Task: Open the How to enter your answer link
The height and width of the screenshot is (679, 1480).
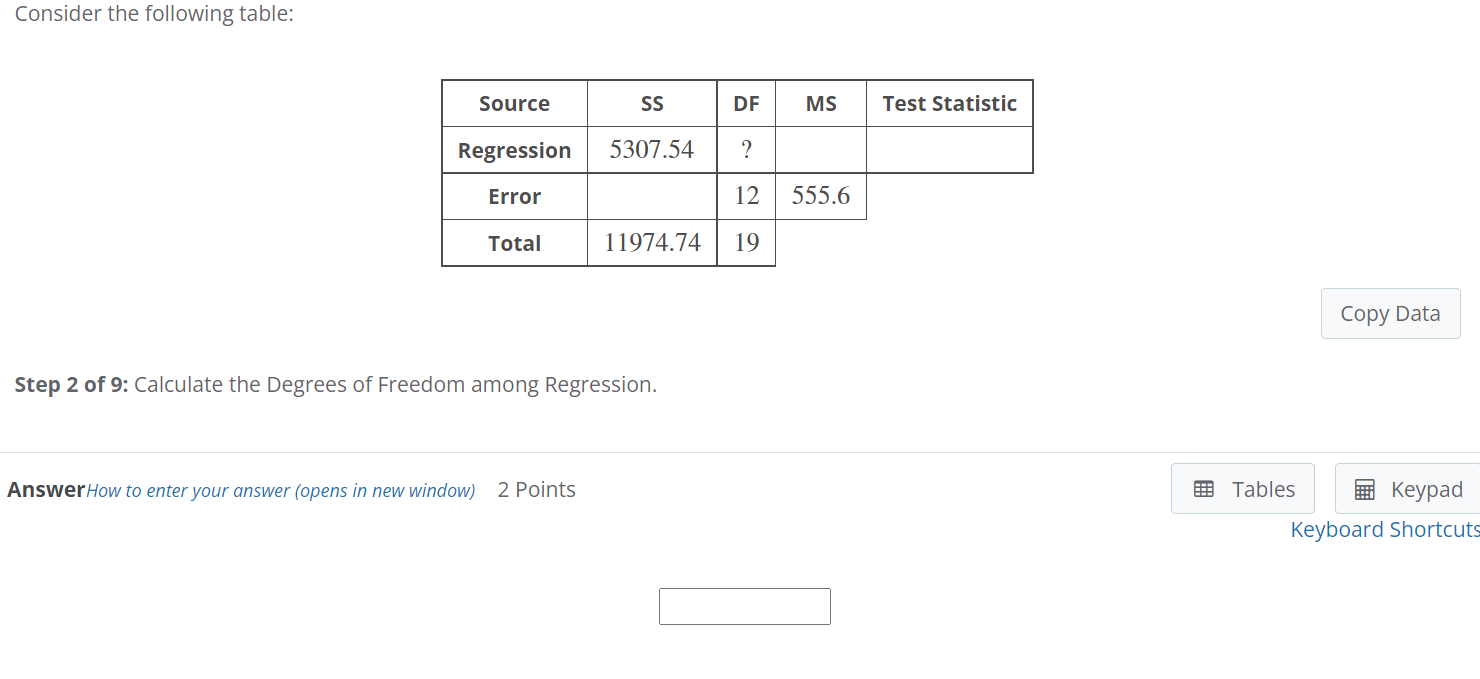Action: point(280,490)
